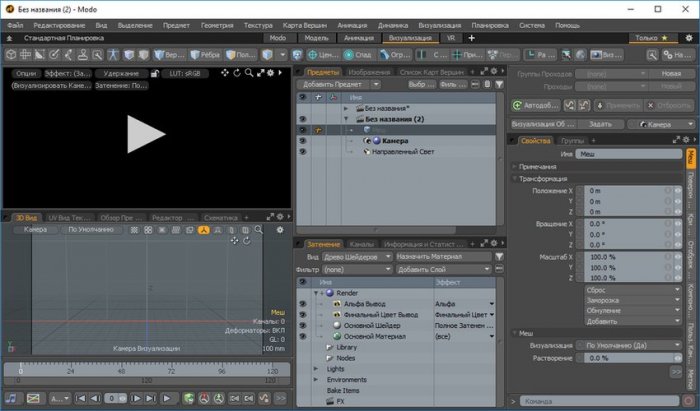700x411 pixels.
Task: Open the Визуализация mesh property dropdown
Action: [x=627, y=344]
